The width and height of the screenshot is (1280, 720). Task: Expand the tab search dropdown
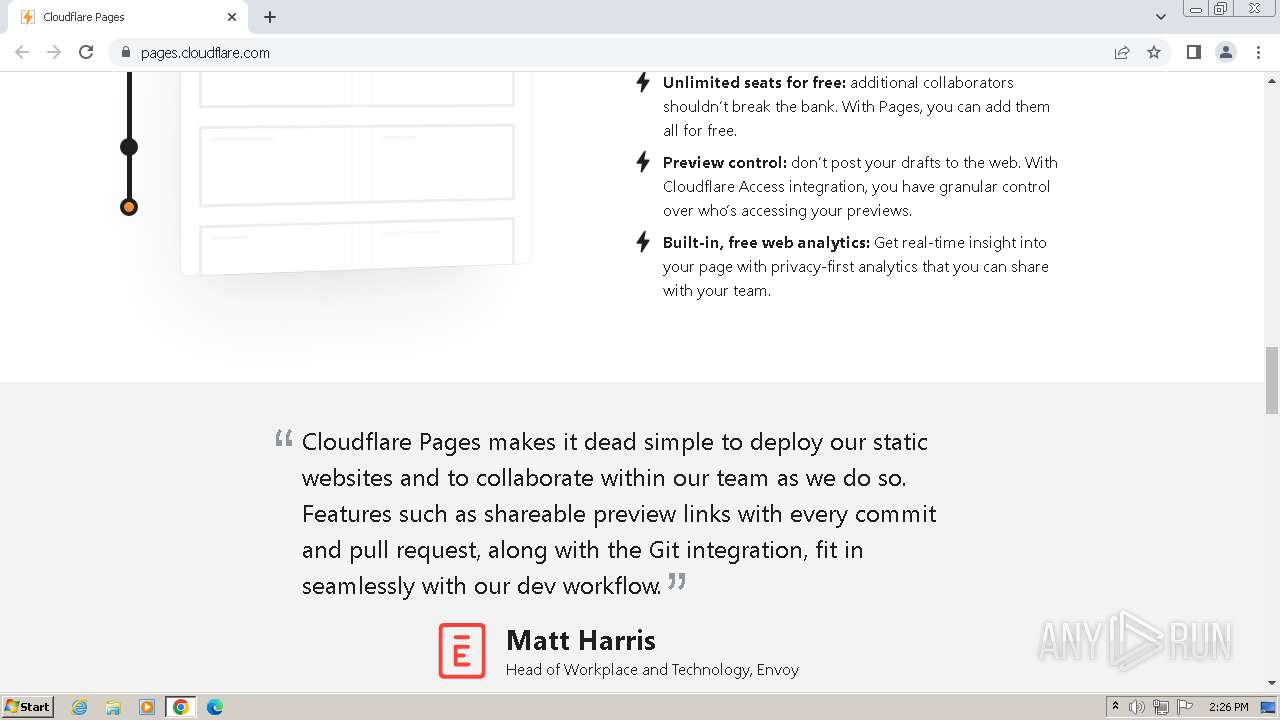pos(1160,17)
